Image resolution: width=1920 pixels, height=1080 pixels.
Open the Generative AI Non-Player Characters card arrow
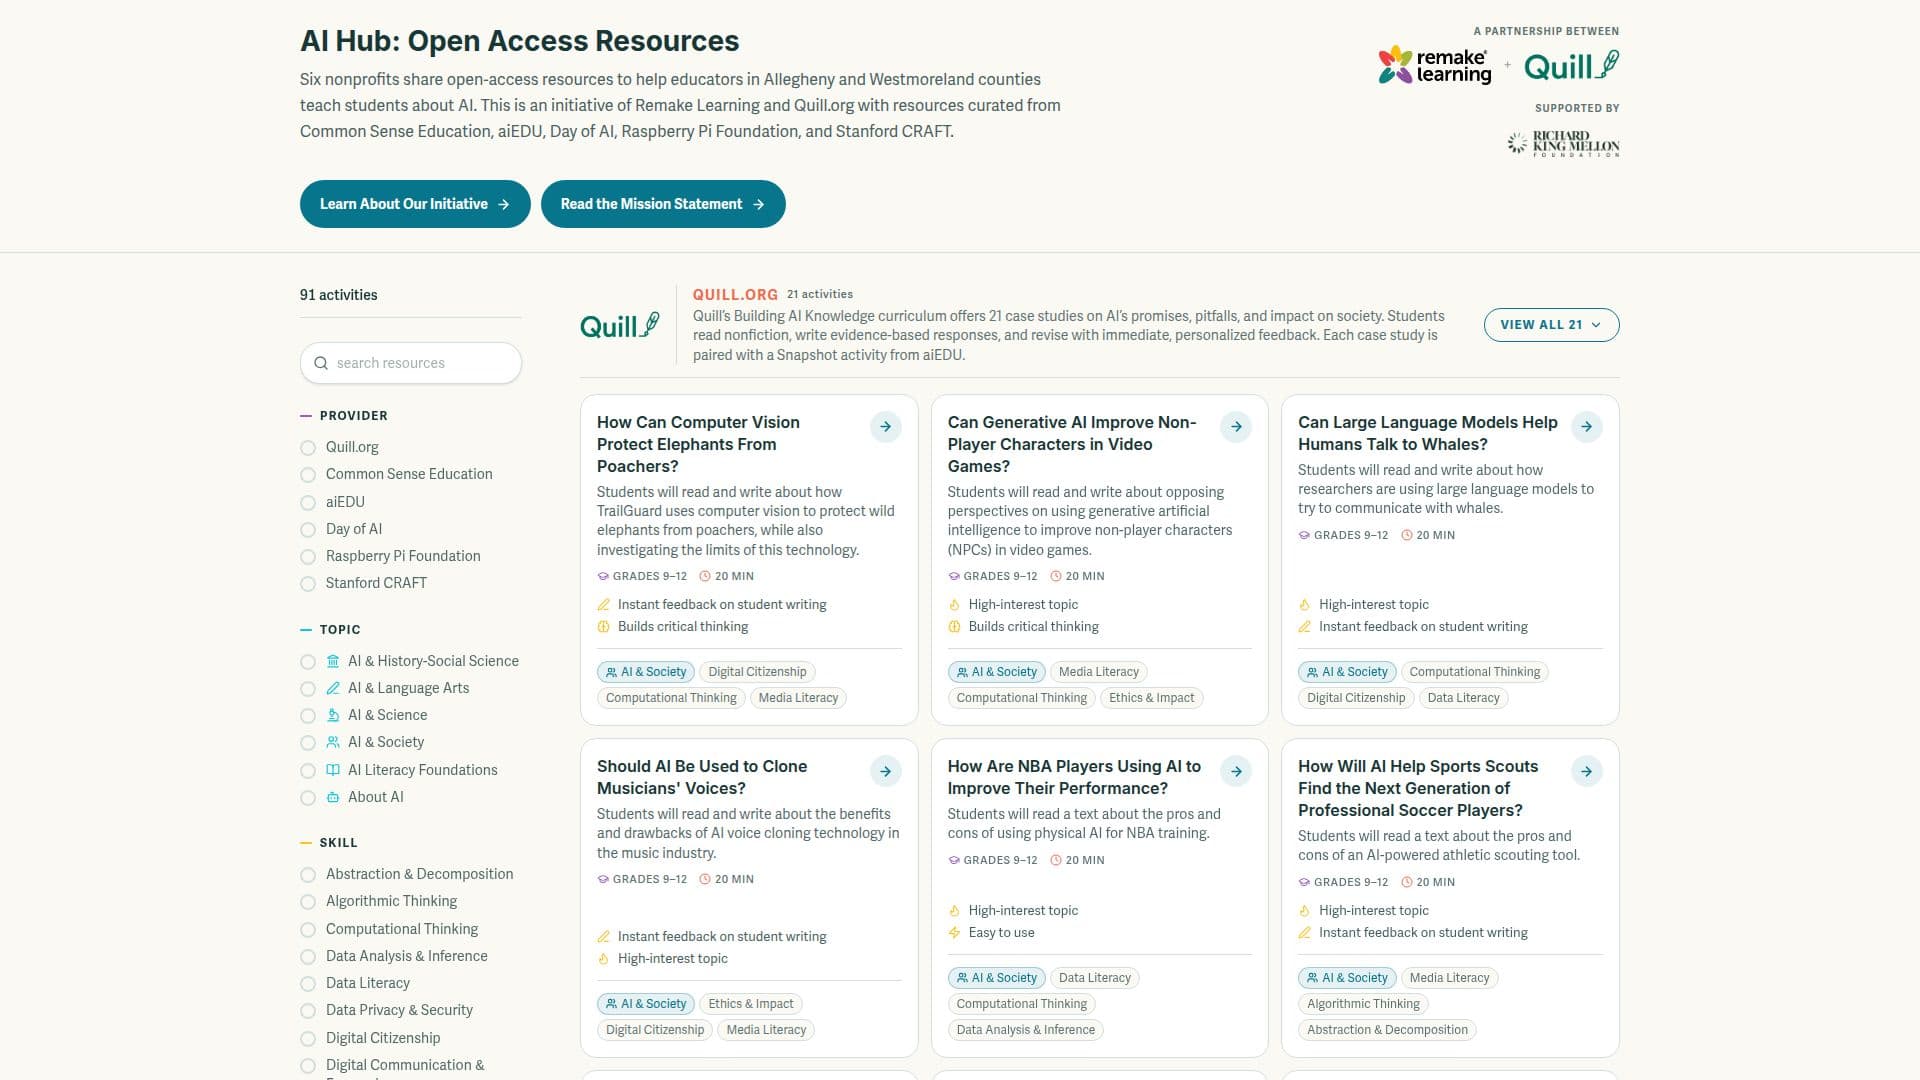pyautogui.click(x=1236, y=427)
